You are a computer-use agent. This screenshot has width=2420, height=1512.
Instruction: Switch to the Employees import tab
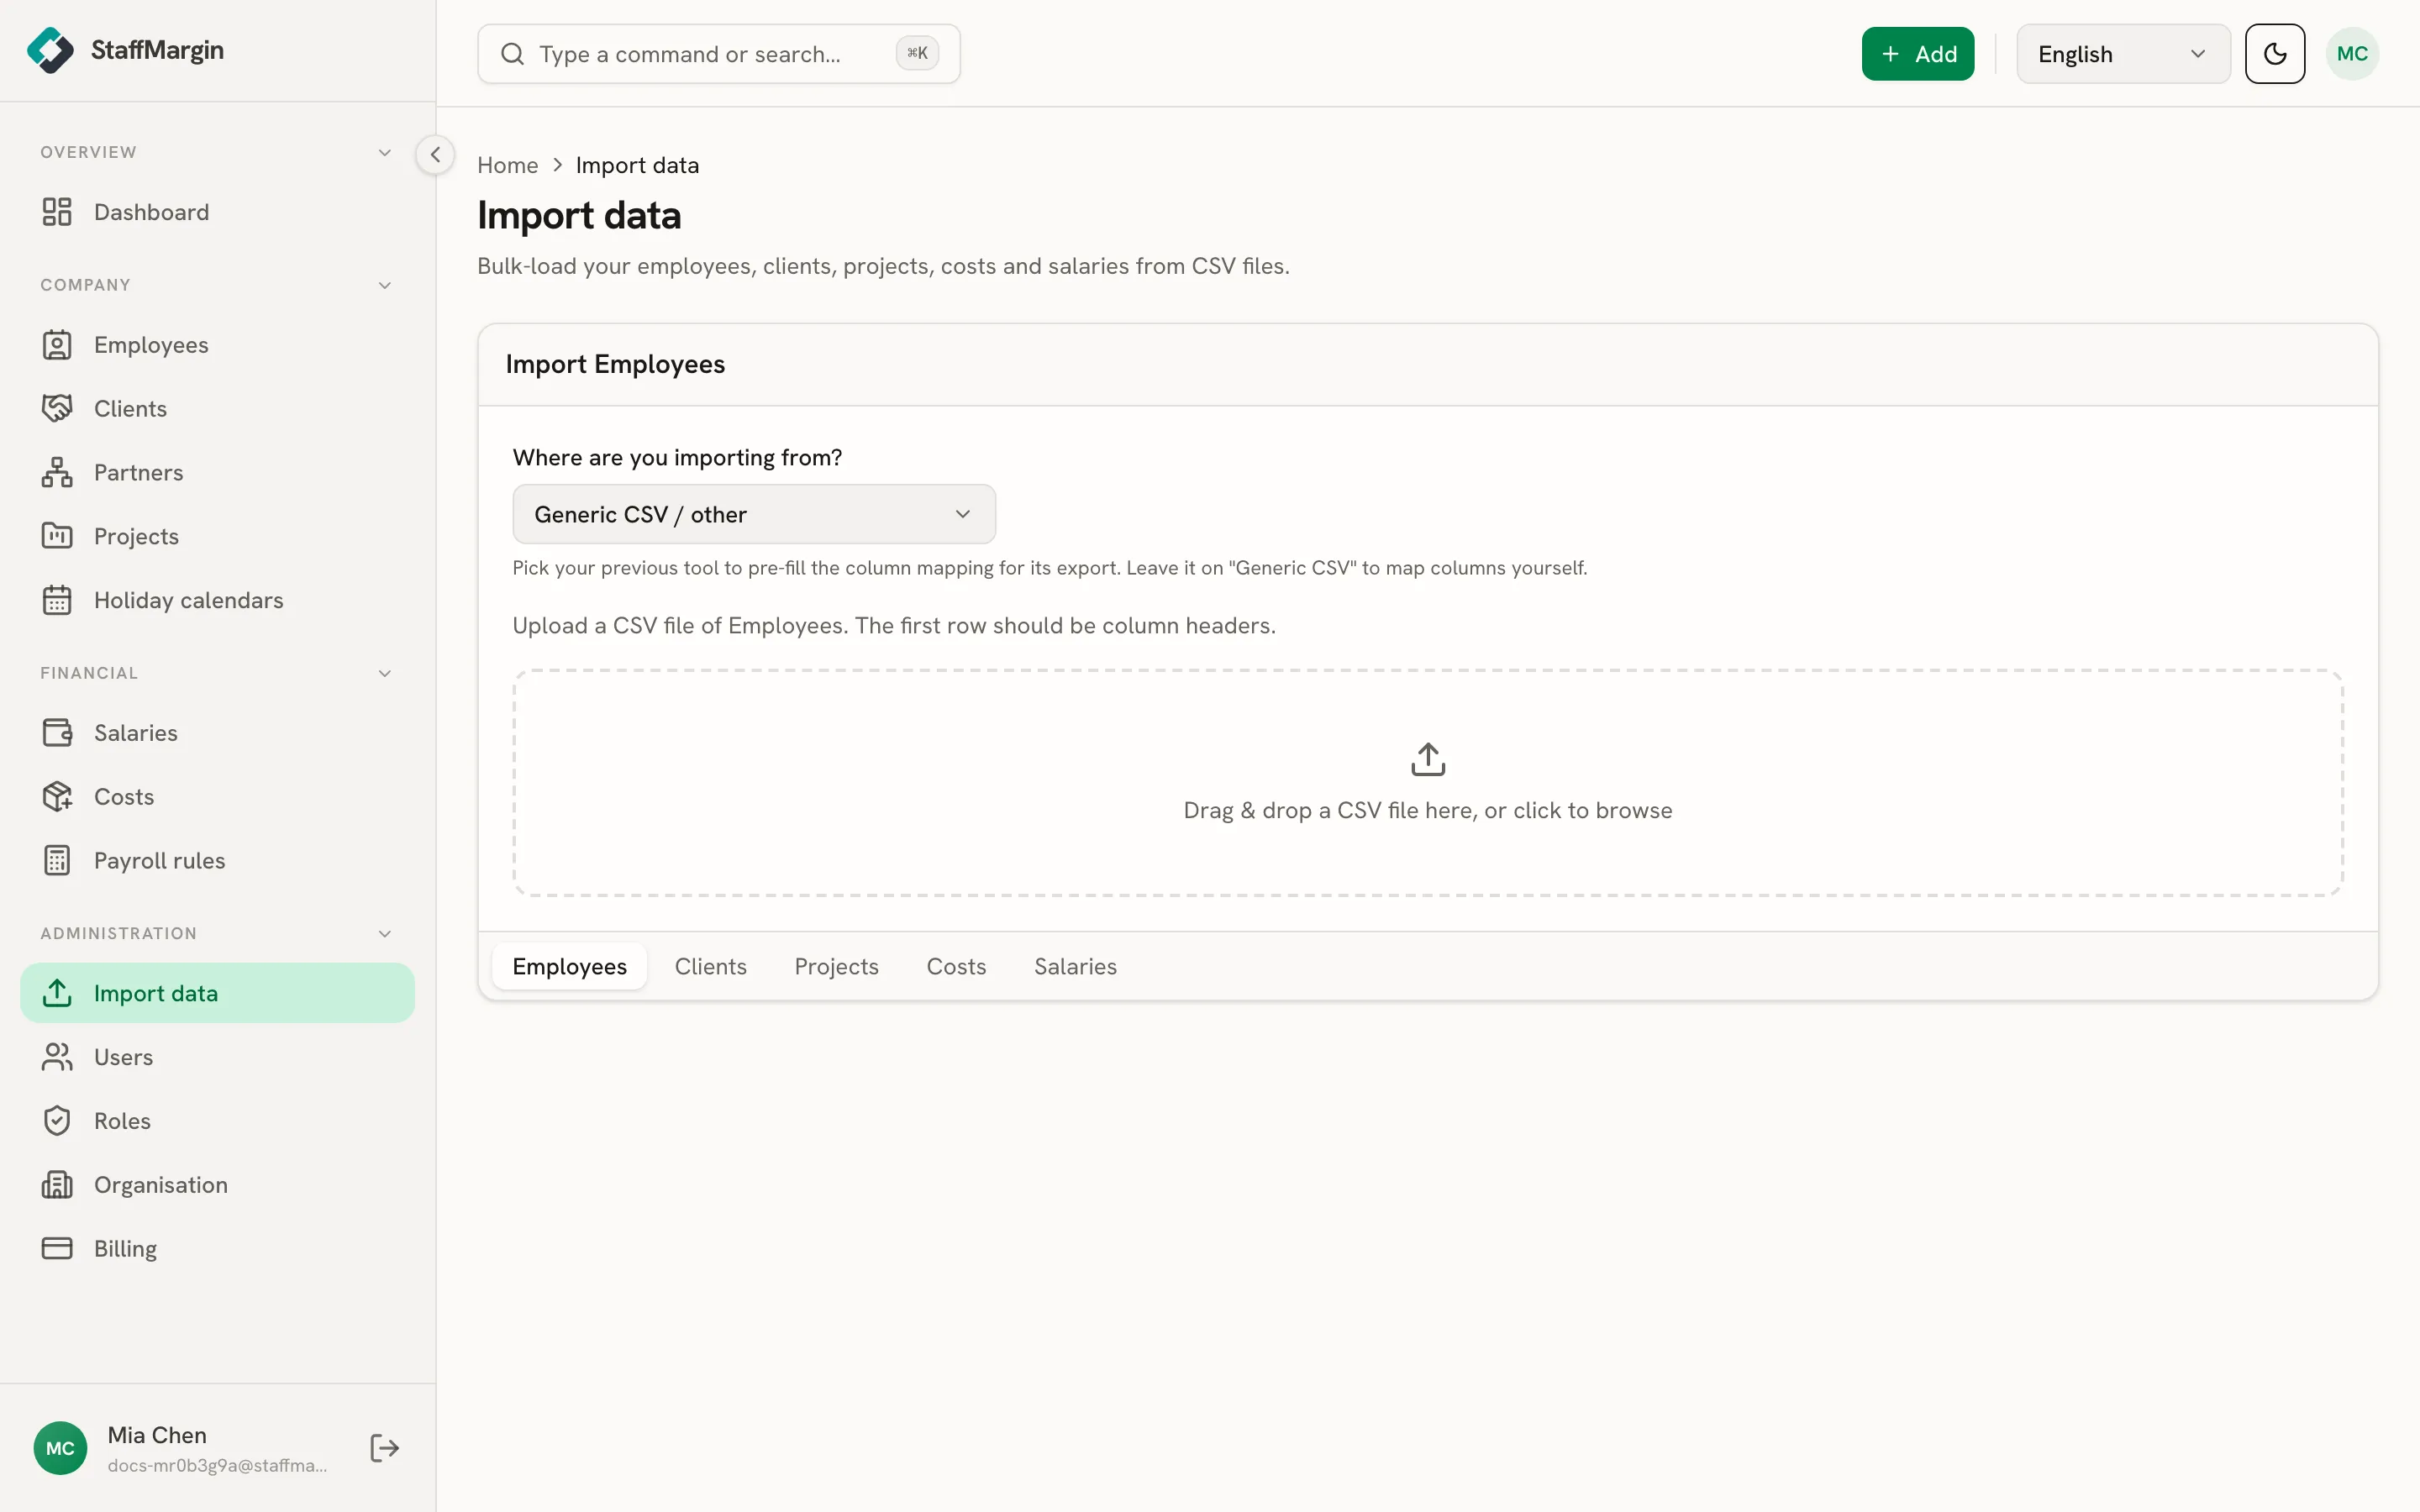point(570,966)
